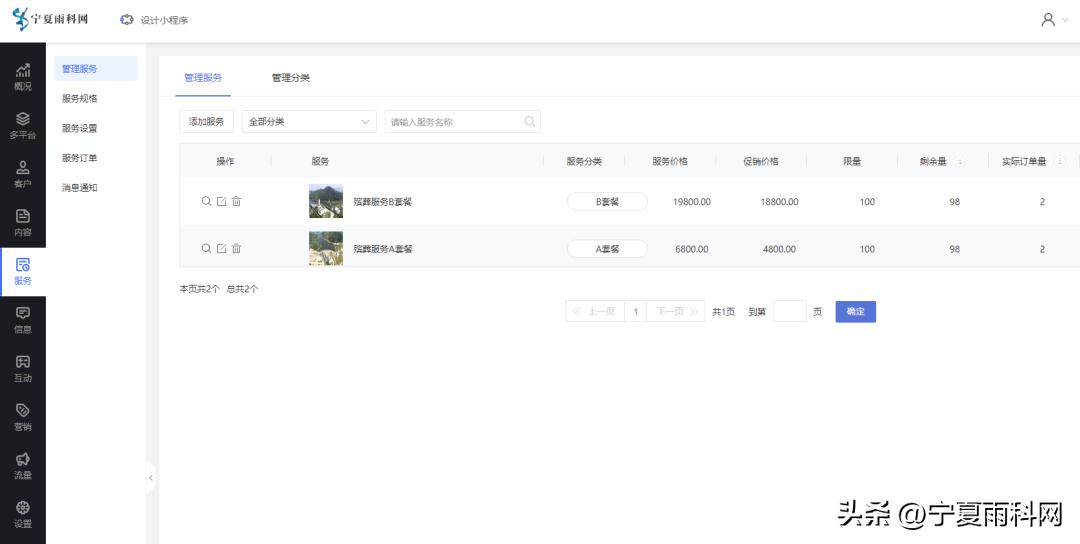Switch to the 管理分类 tab
Image resolution: width=1080 pixels, height=544 pixels.
tap(291, 78)
